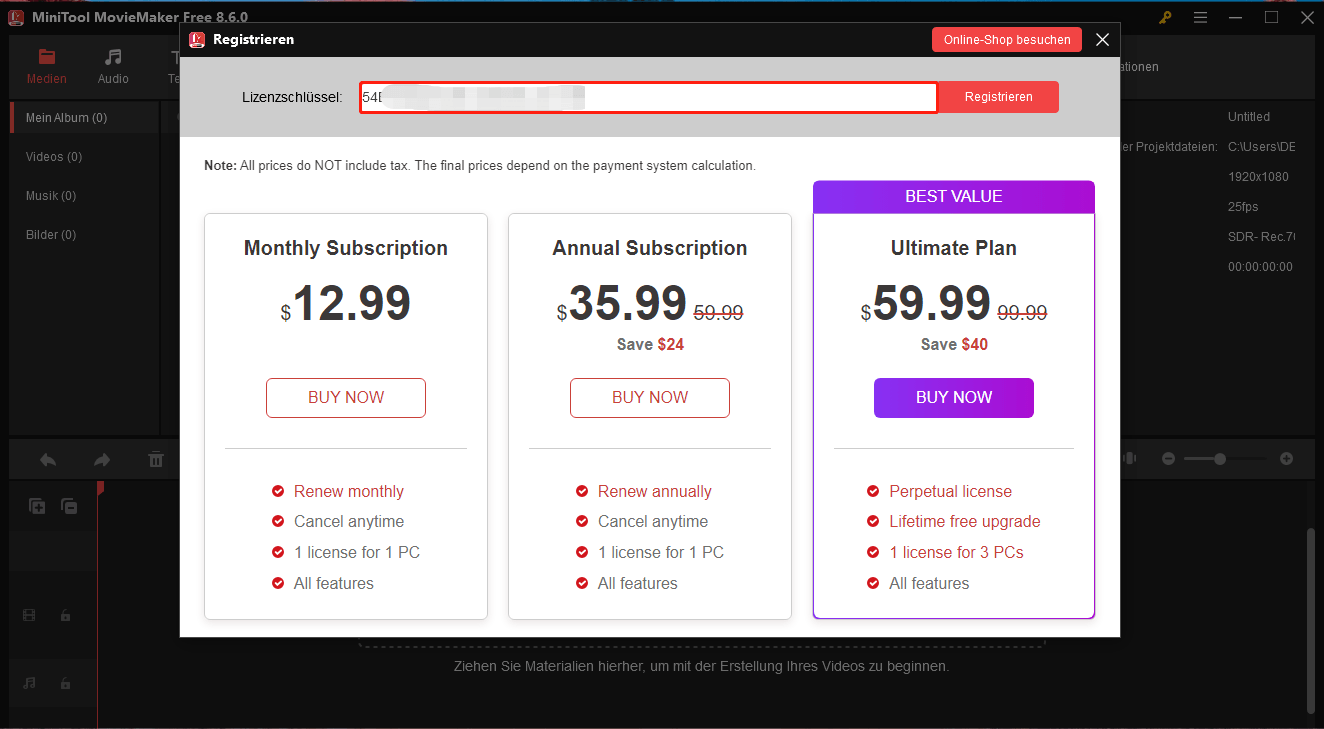Click BUY NOW under Annual Subscription
Viewport: 1324px width, 729px height.
pos(650,397)
